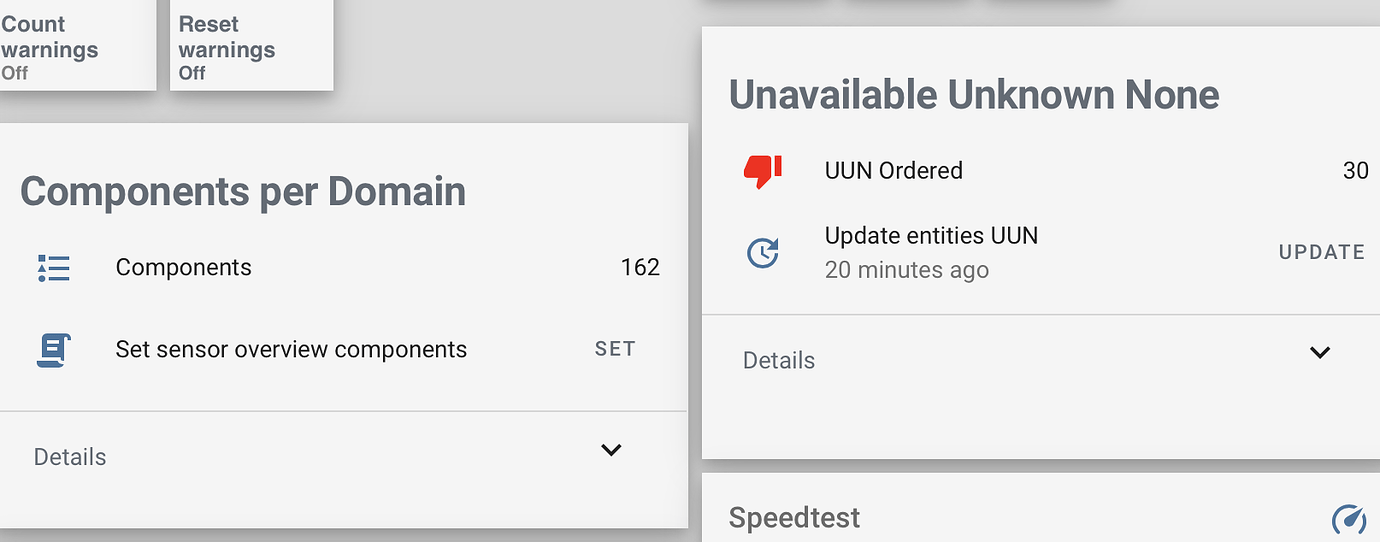Expand Details chevron under Components per Domain
This screenshot has width=1380, height=542.
611,450
